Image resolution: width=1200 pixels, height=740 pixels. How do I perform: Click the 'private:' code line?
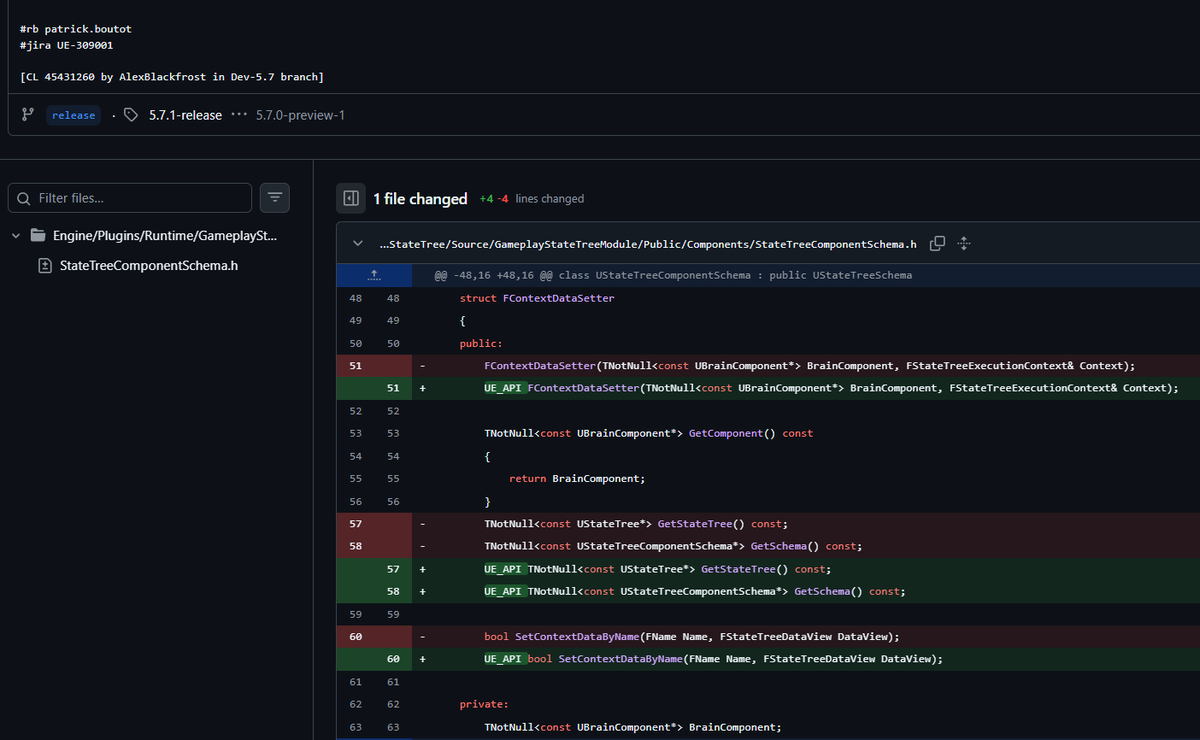484,704
